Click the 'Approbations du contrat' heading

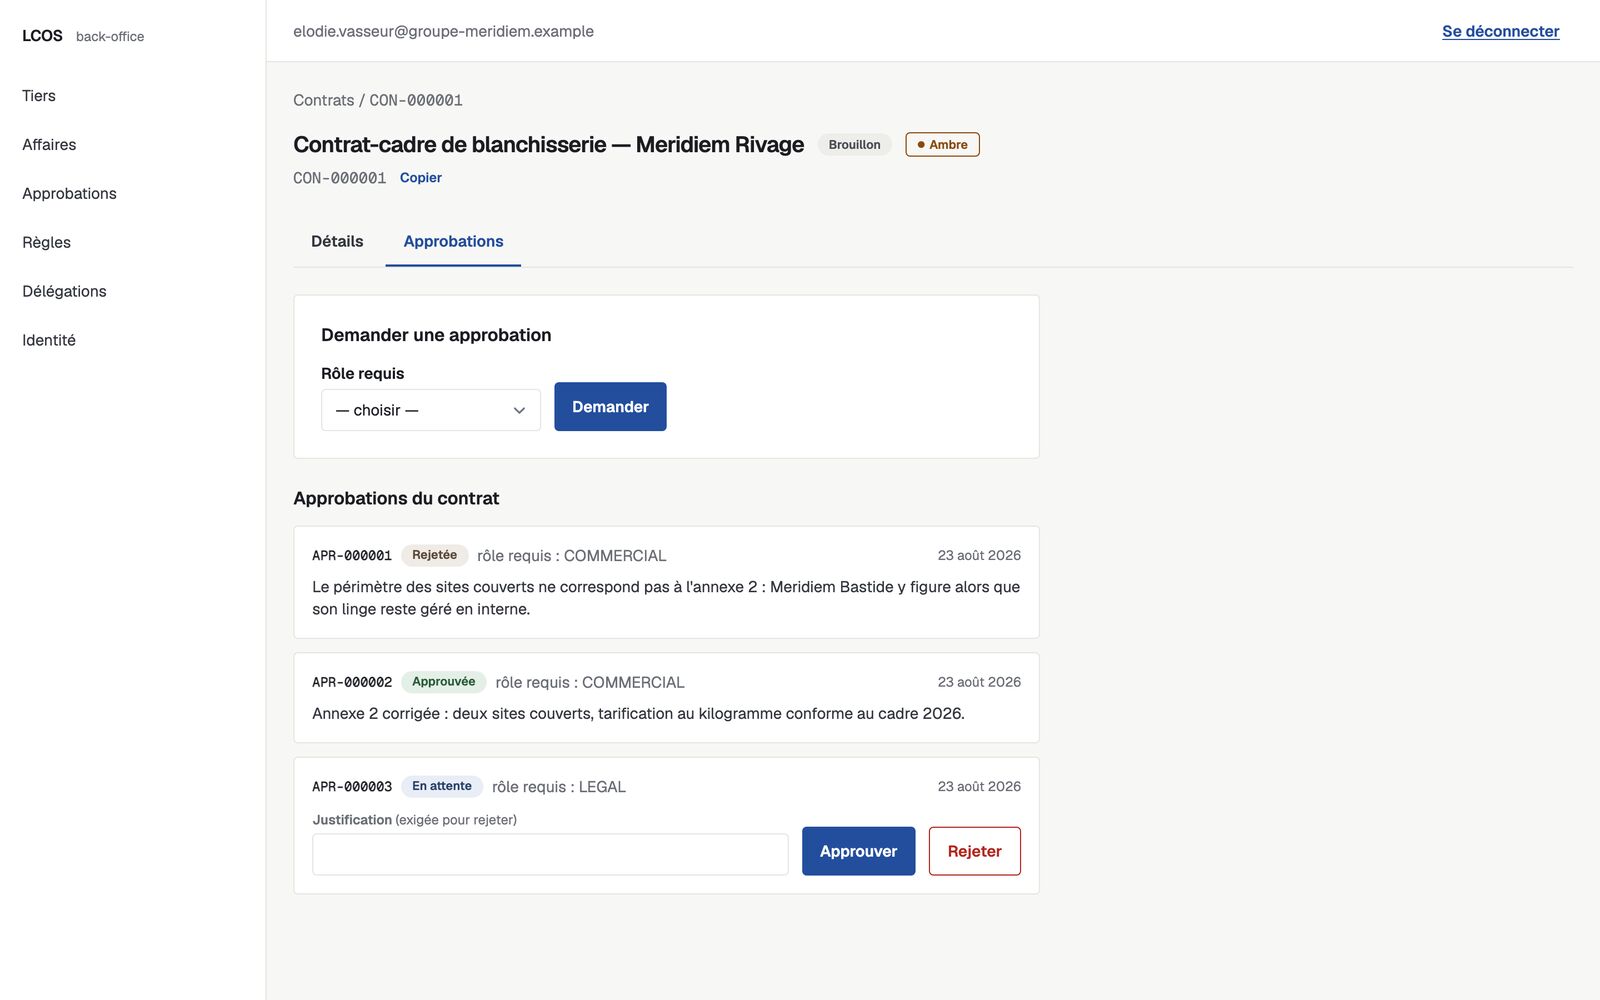click(396, 499)
